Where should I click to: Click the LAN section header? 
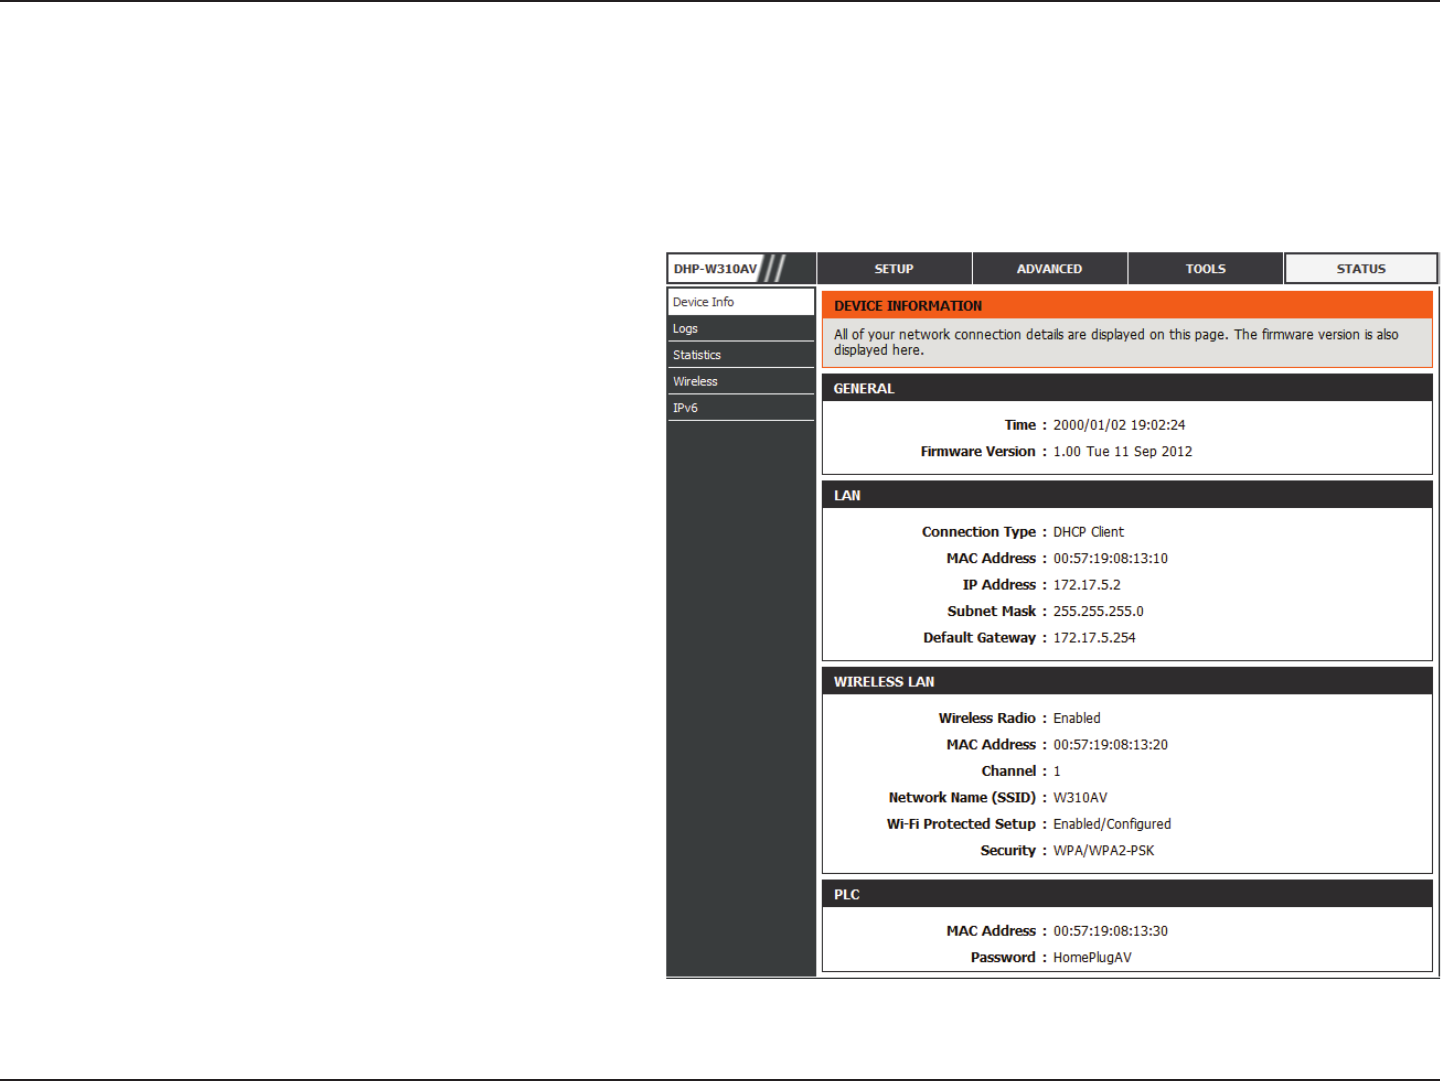click(1127, 496)
